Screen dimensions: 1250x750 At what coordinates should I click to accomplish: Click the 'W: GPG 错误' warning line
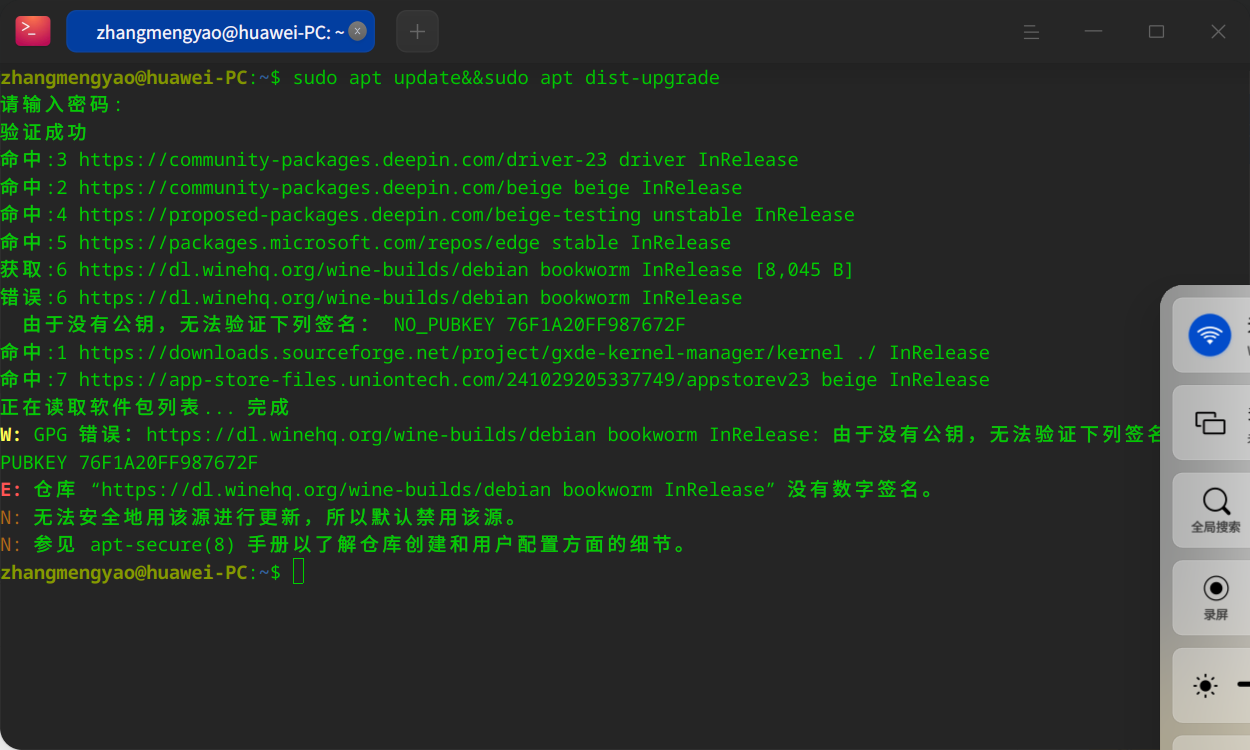point(580,435)
